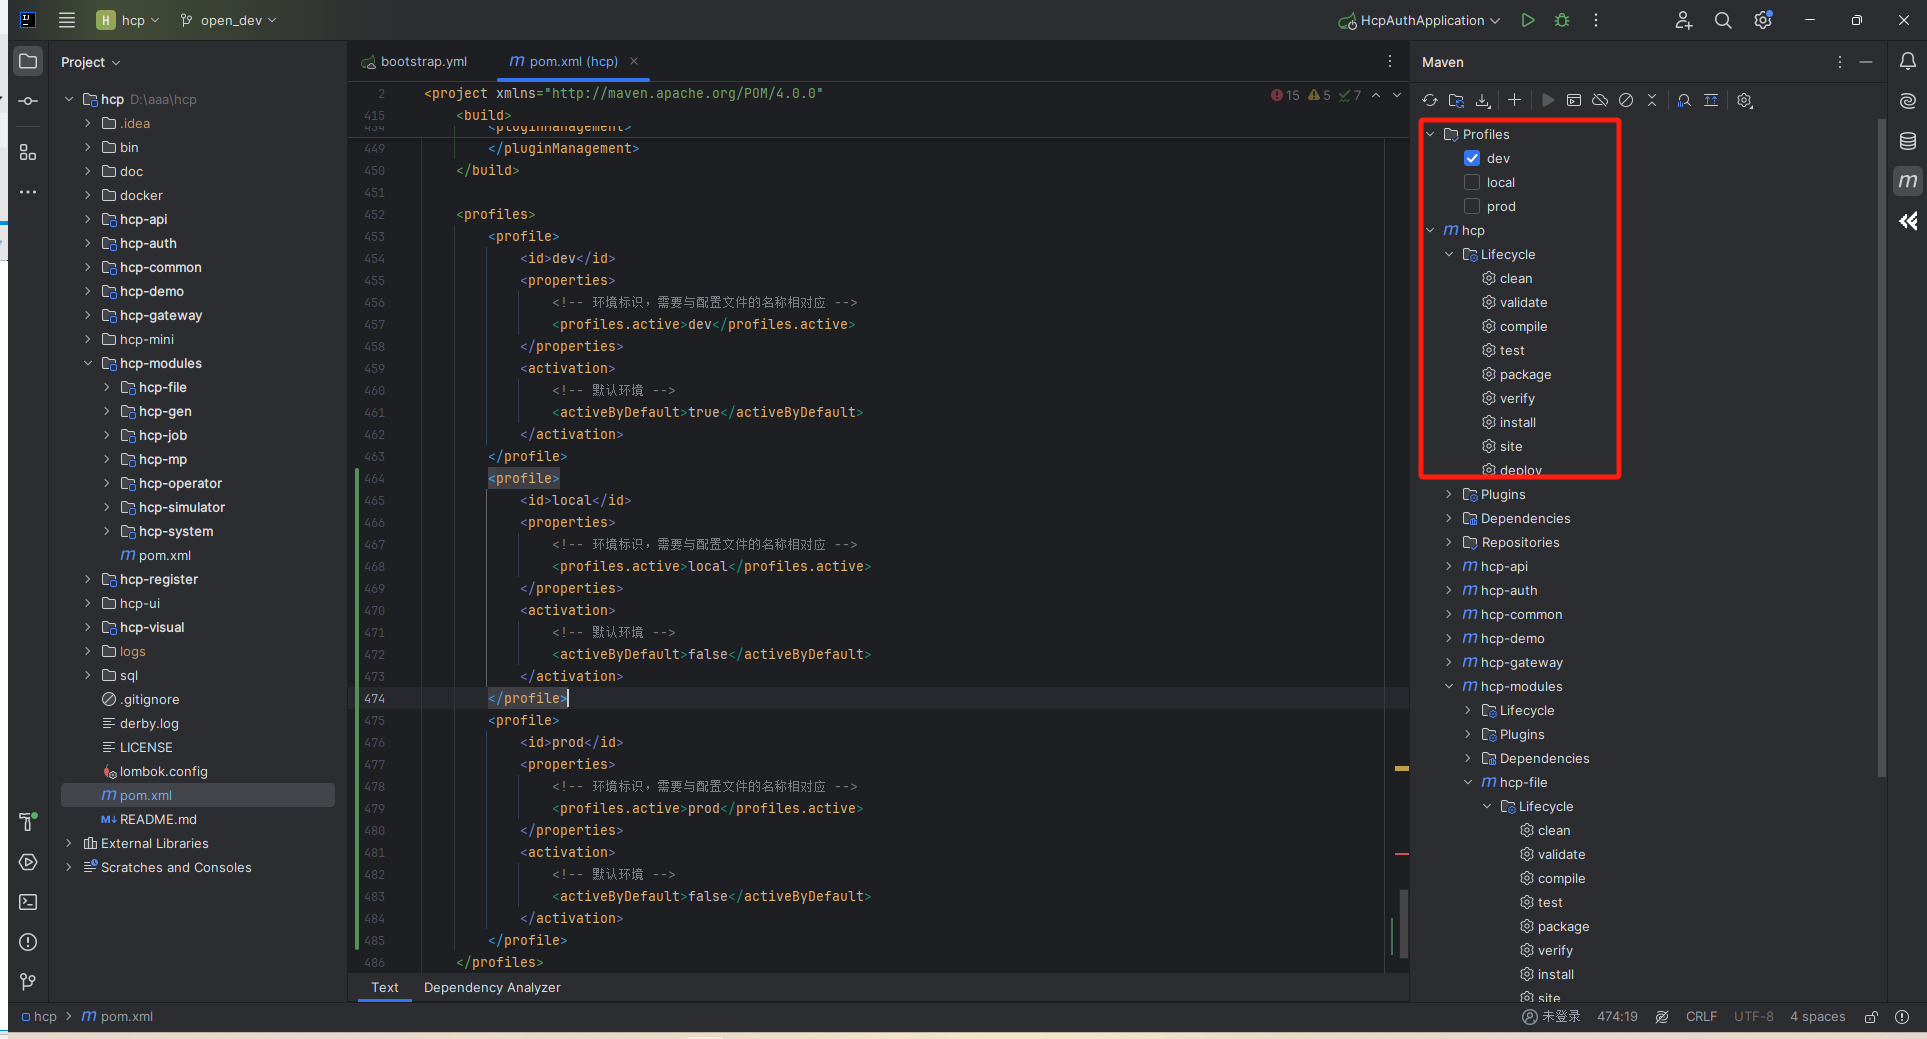Open the Terminal tool window

tap(28, 902)
